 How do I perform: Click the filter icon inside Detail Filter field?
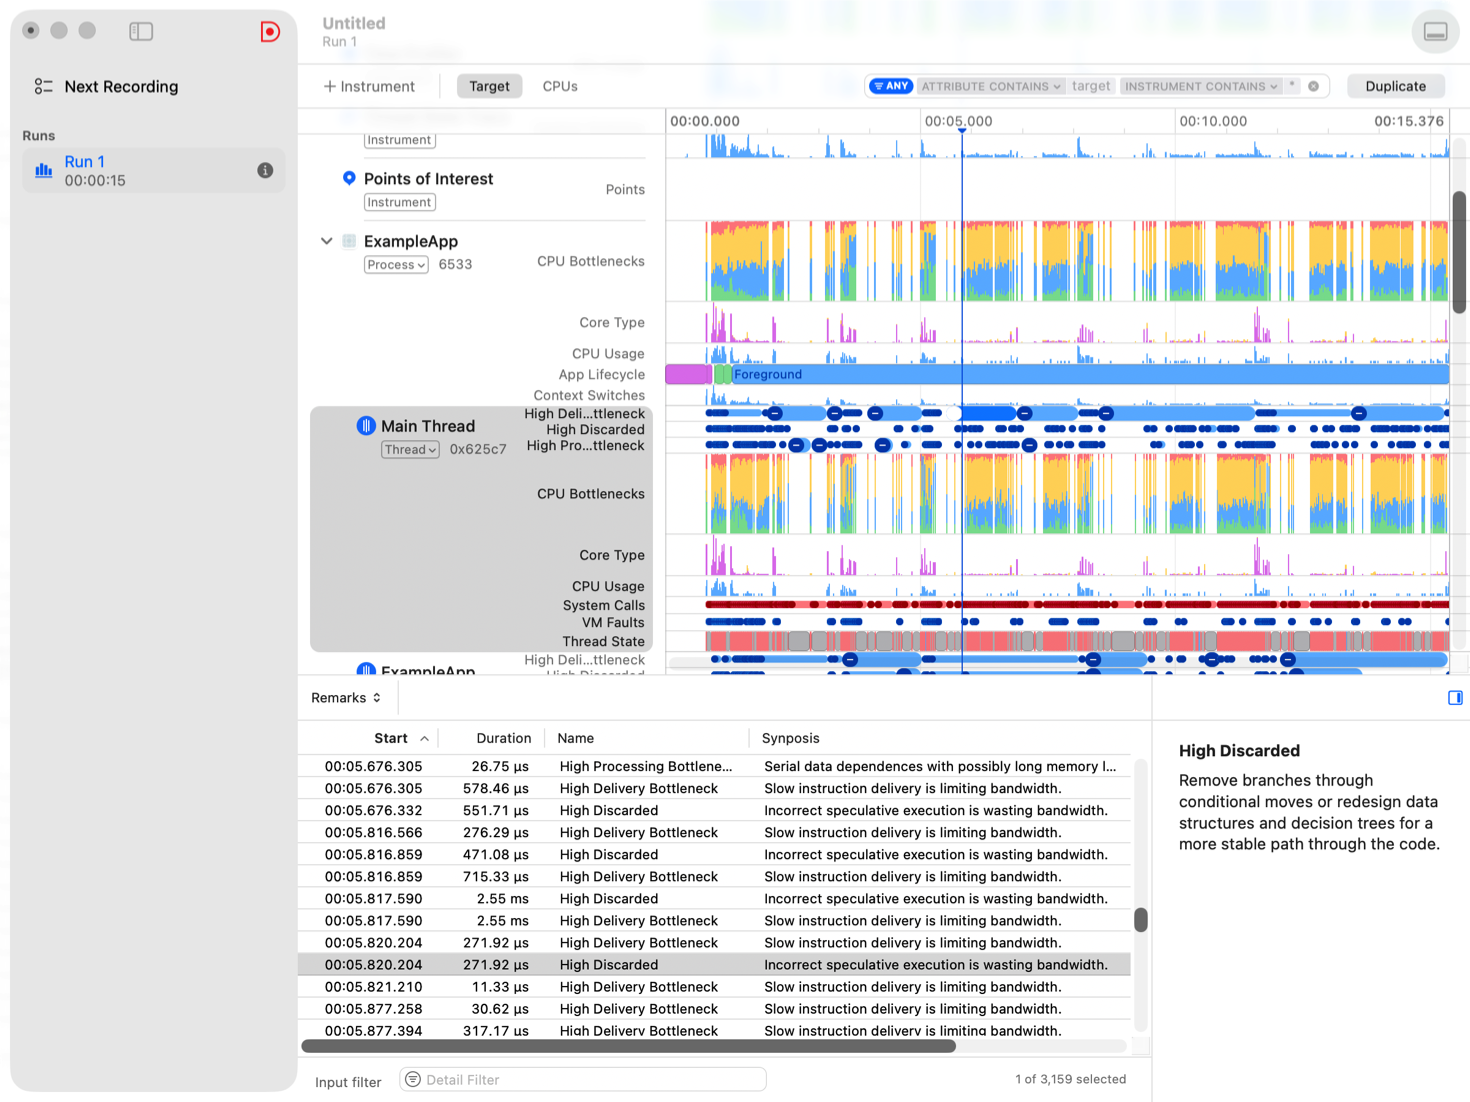413,1079
